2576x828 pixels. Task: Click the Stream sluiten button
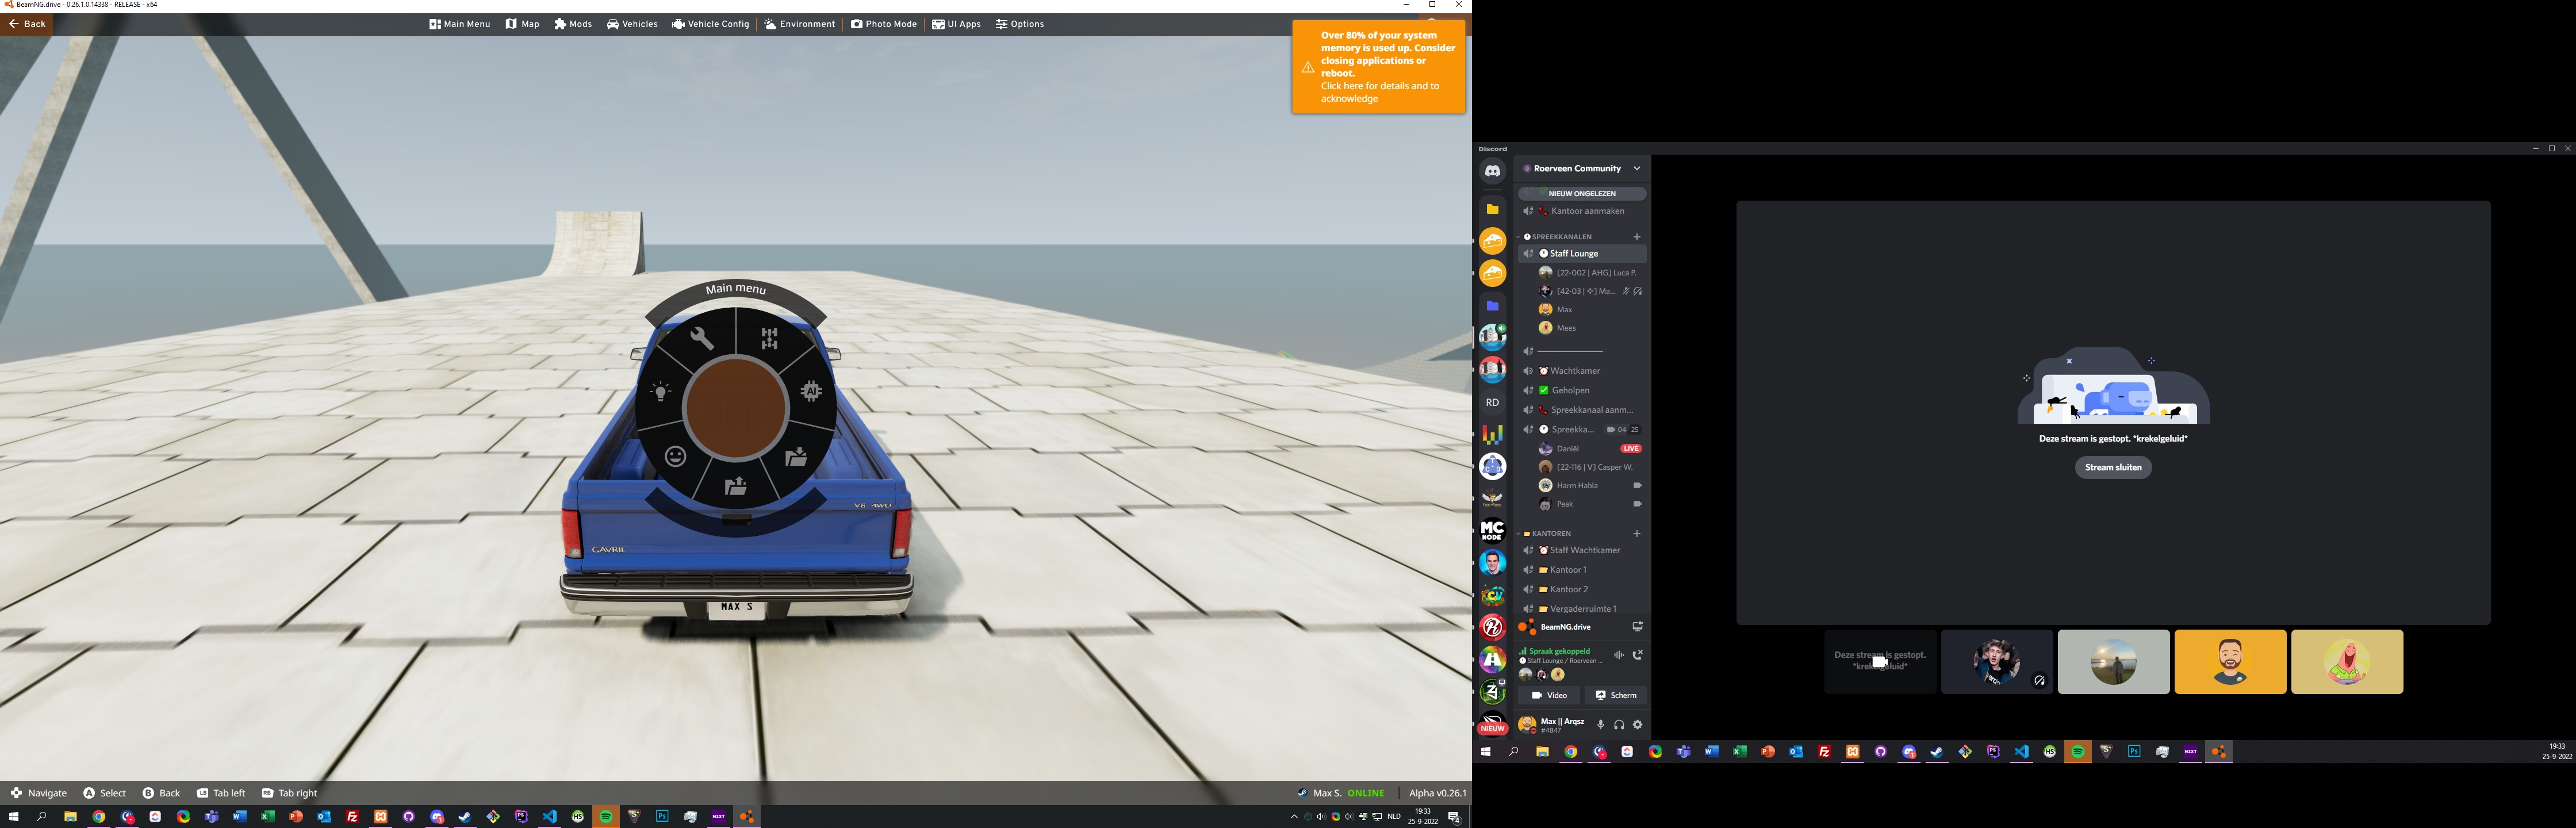(x=2113, y=467)
